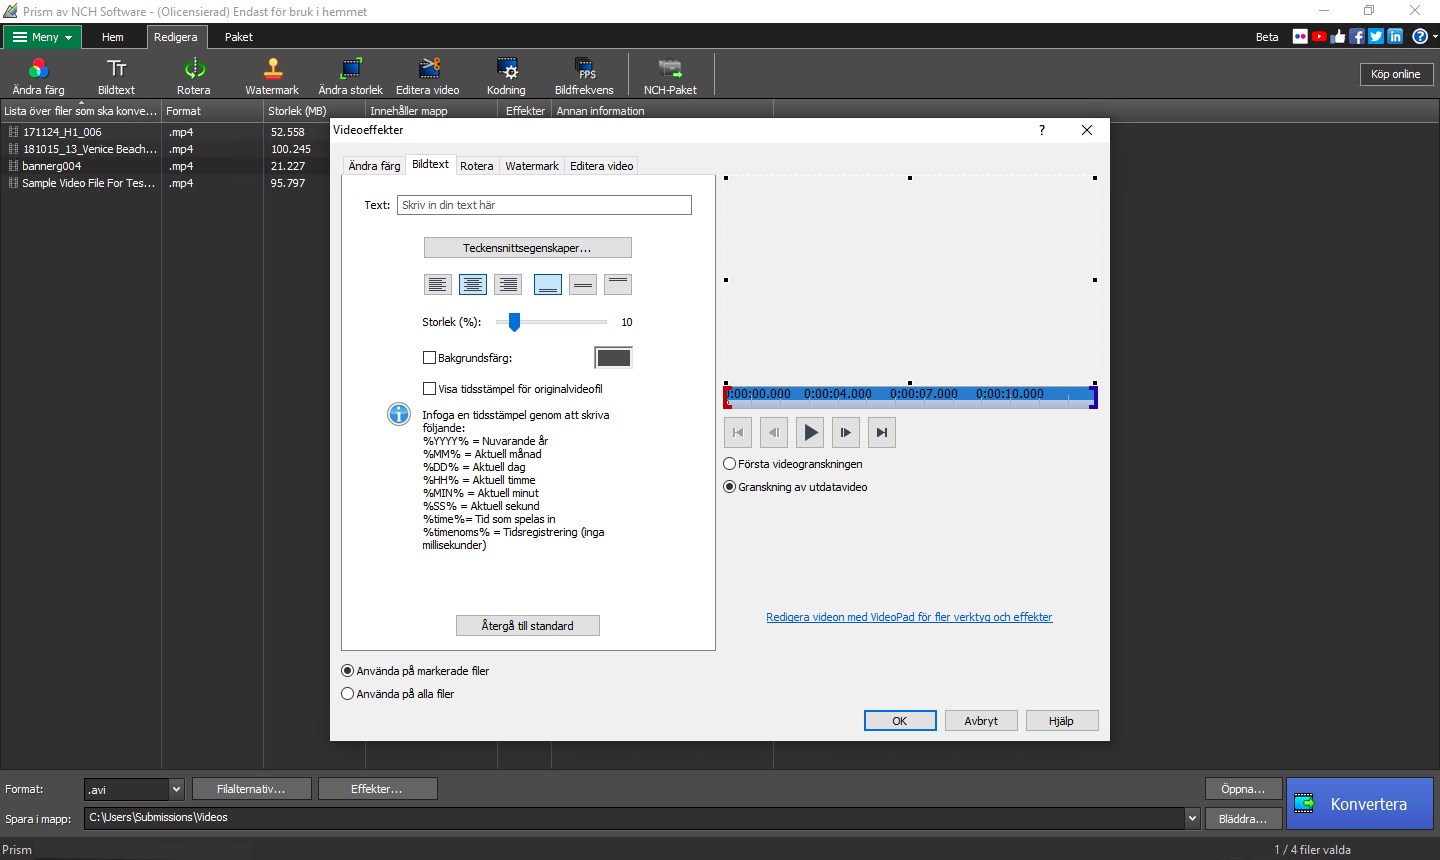The height and width of the screenshot is (860, 1440).
Task: Open the Meny dropdown button
Action: point(42,37)
